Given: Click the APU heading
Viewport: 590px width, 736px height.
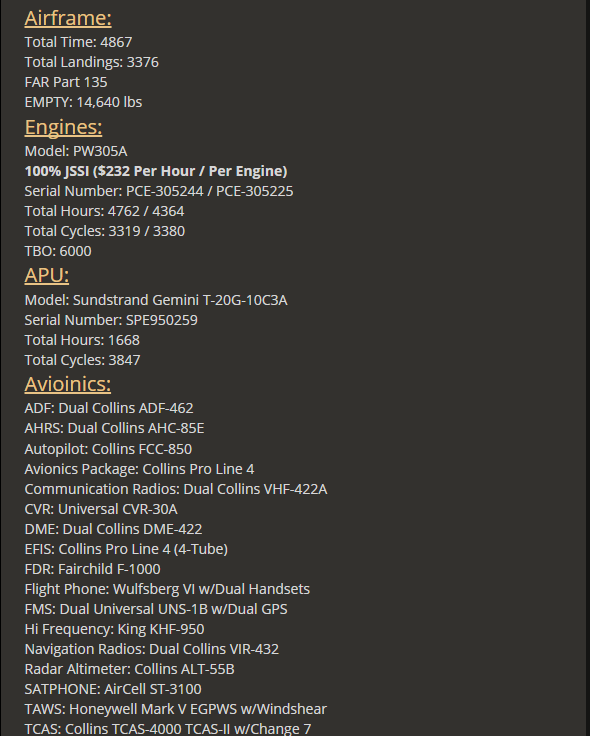Looking at the screenshot, I should coord(47,275).
